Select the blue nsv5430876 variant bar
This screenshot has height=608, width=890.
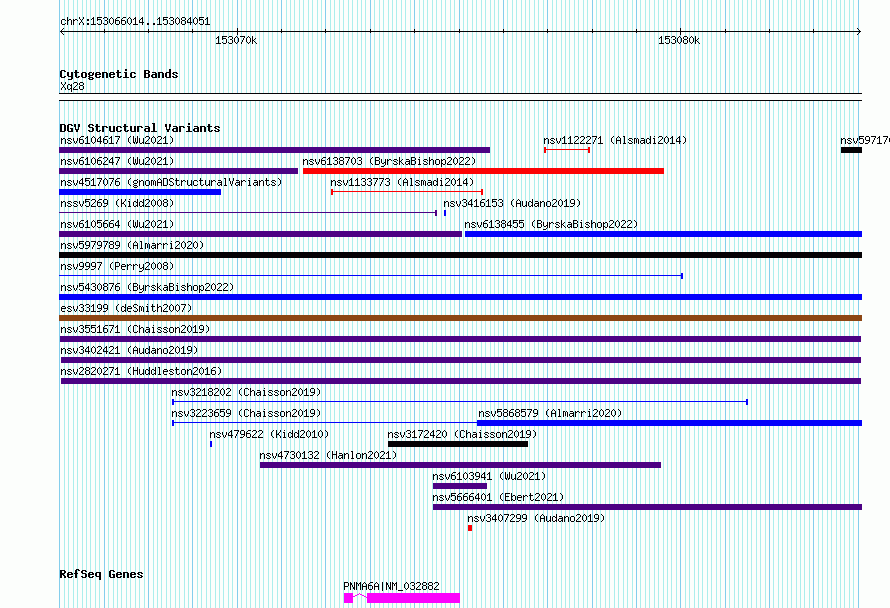(460, 297)
